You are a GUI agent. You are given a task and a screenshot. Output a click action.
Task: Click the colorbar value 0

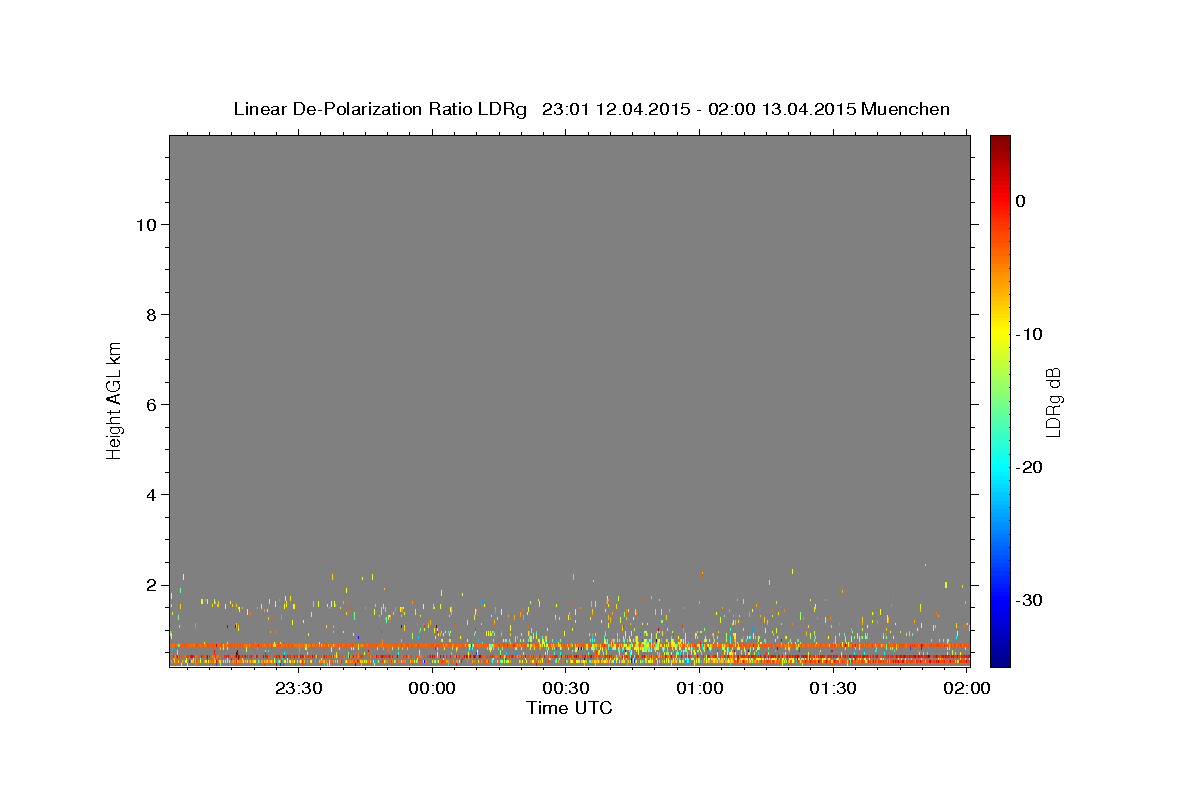pyautogui.click(x=1021, y=201)
